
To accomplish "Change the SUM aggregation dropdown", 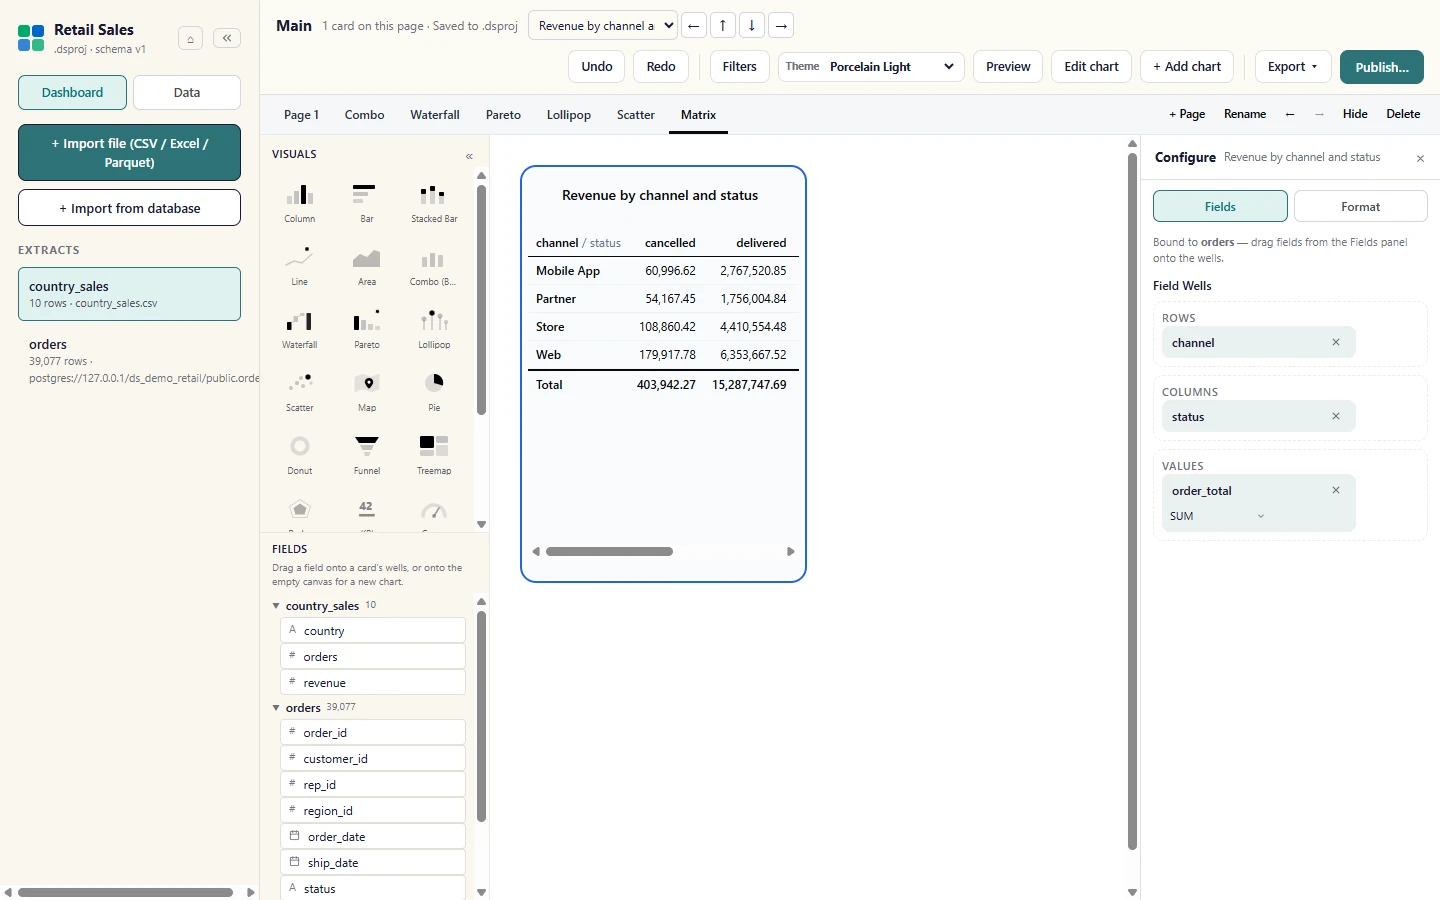I will 1218,516.
